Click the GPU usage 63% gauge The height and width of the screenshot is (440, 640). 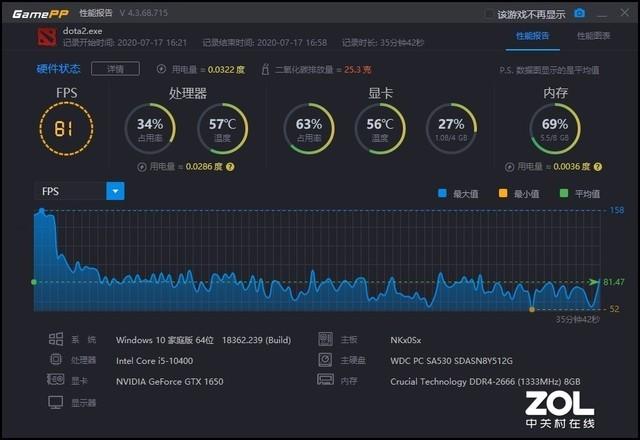[309, 129]
